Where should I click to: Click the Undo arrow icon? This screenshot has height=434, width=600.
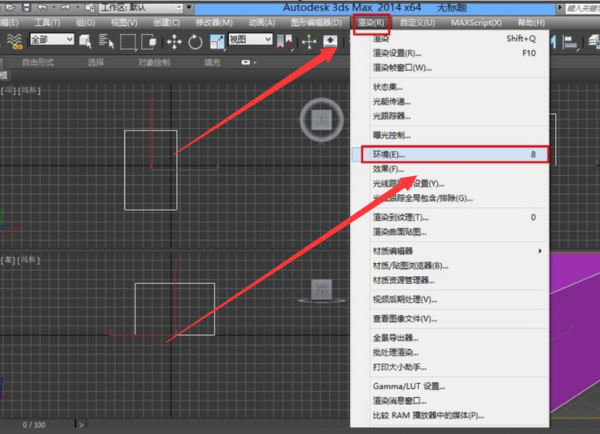[x=42, y=7]
